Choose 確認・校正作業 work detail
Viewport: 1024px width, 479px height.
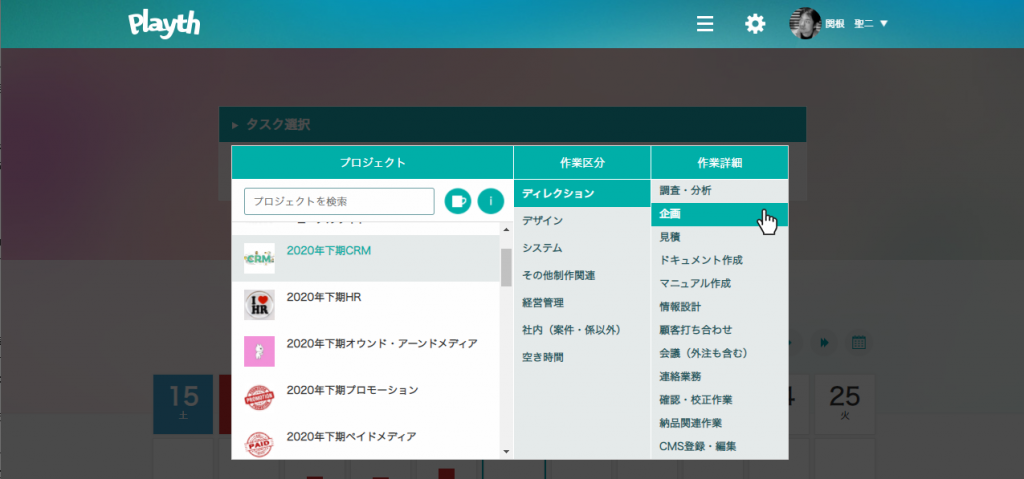click(x=719, y=400)
